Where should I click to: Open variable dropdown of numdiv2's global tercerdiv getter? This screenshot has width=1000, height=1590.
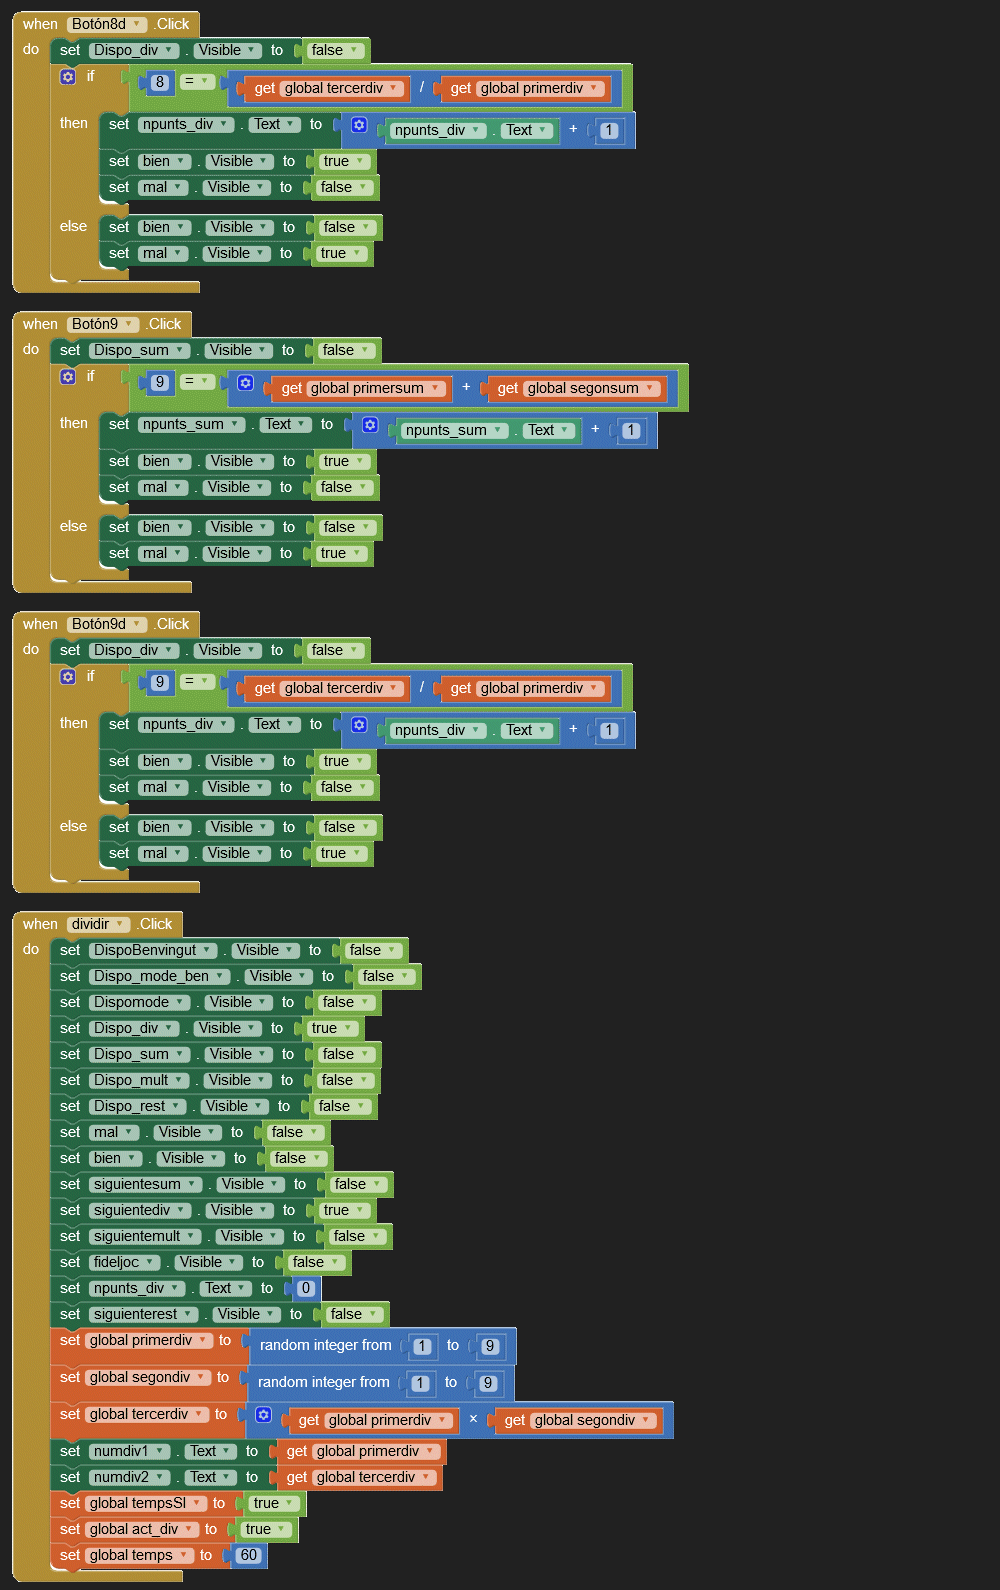(x=426, y=1477)
